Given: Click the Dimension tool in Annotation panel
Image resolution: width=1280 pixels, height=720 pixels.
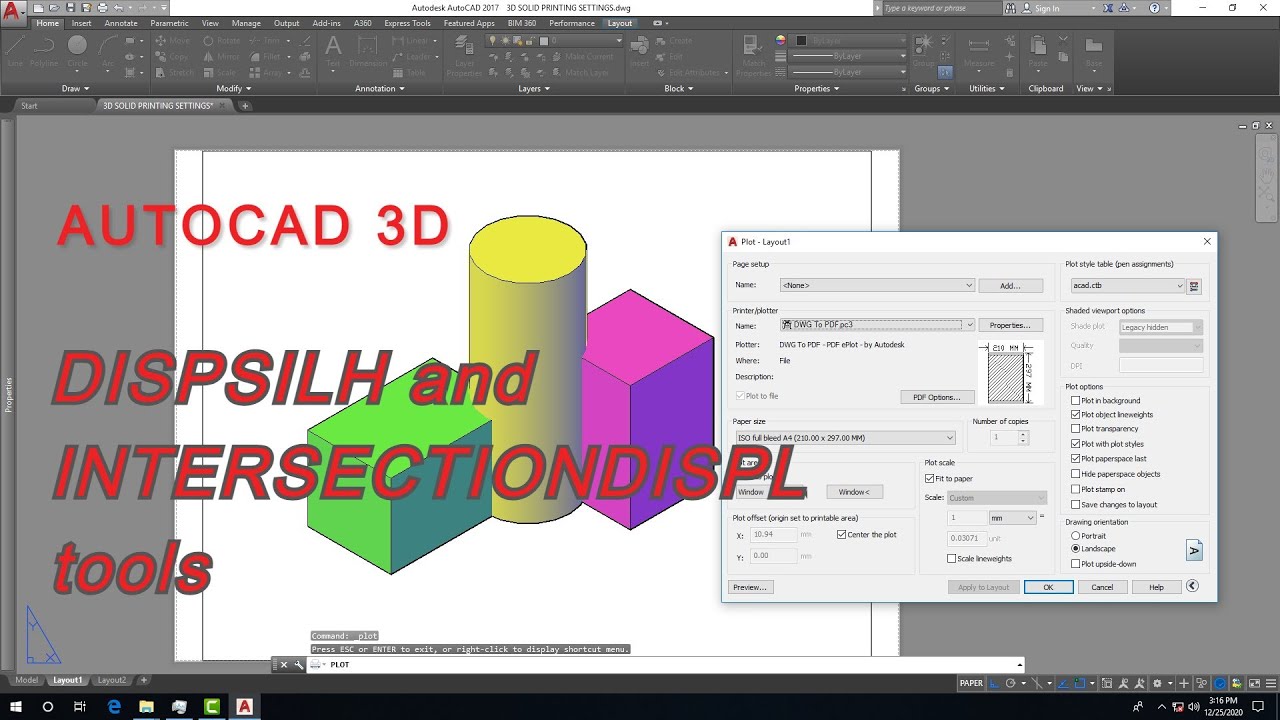Looking at the screenshot, I should point(368,51).
